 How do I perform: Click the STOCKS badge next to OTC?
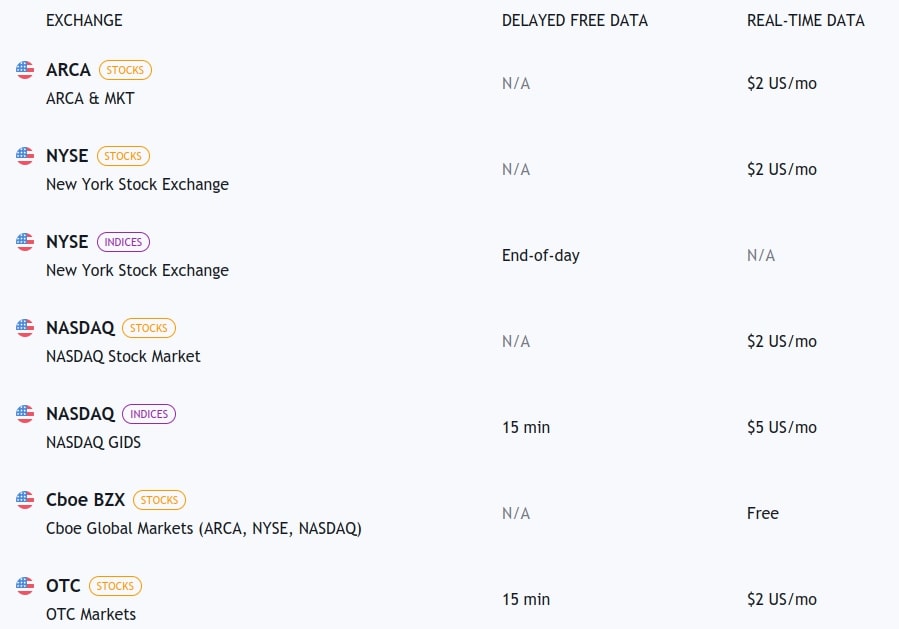[x=115, y=586]
